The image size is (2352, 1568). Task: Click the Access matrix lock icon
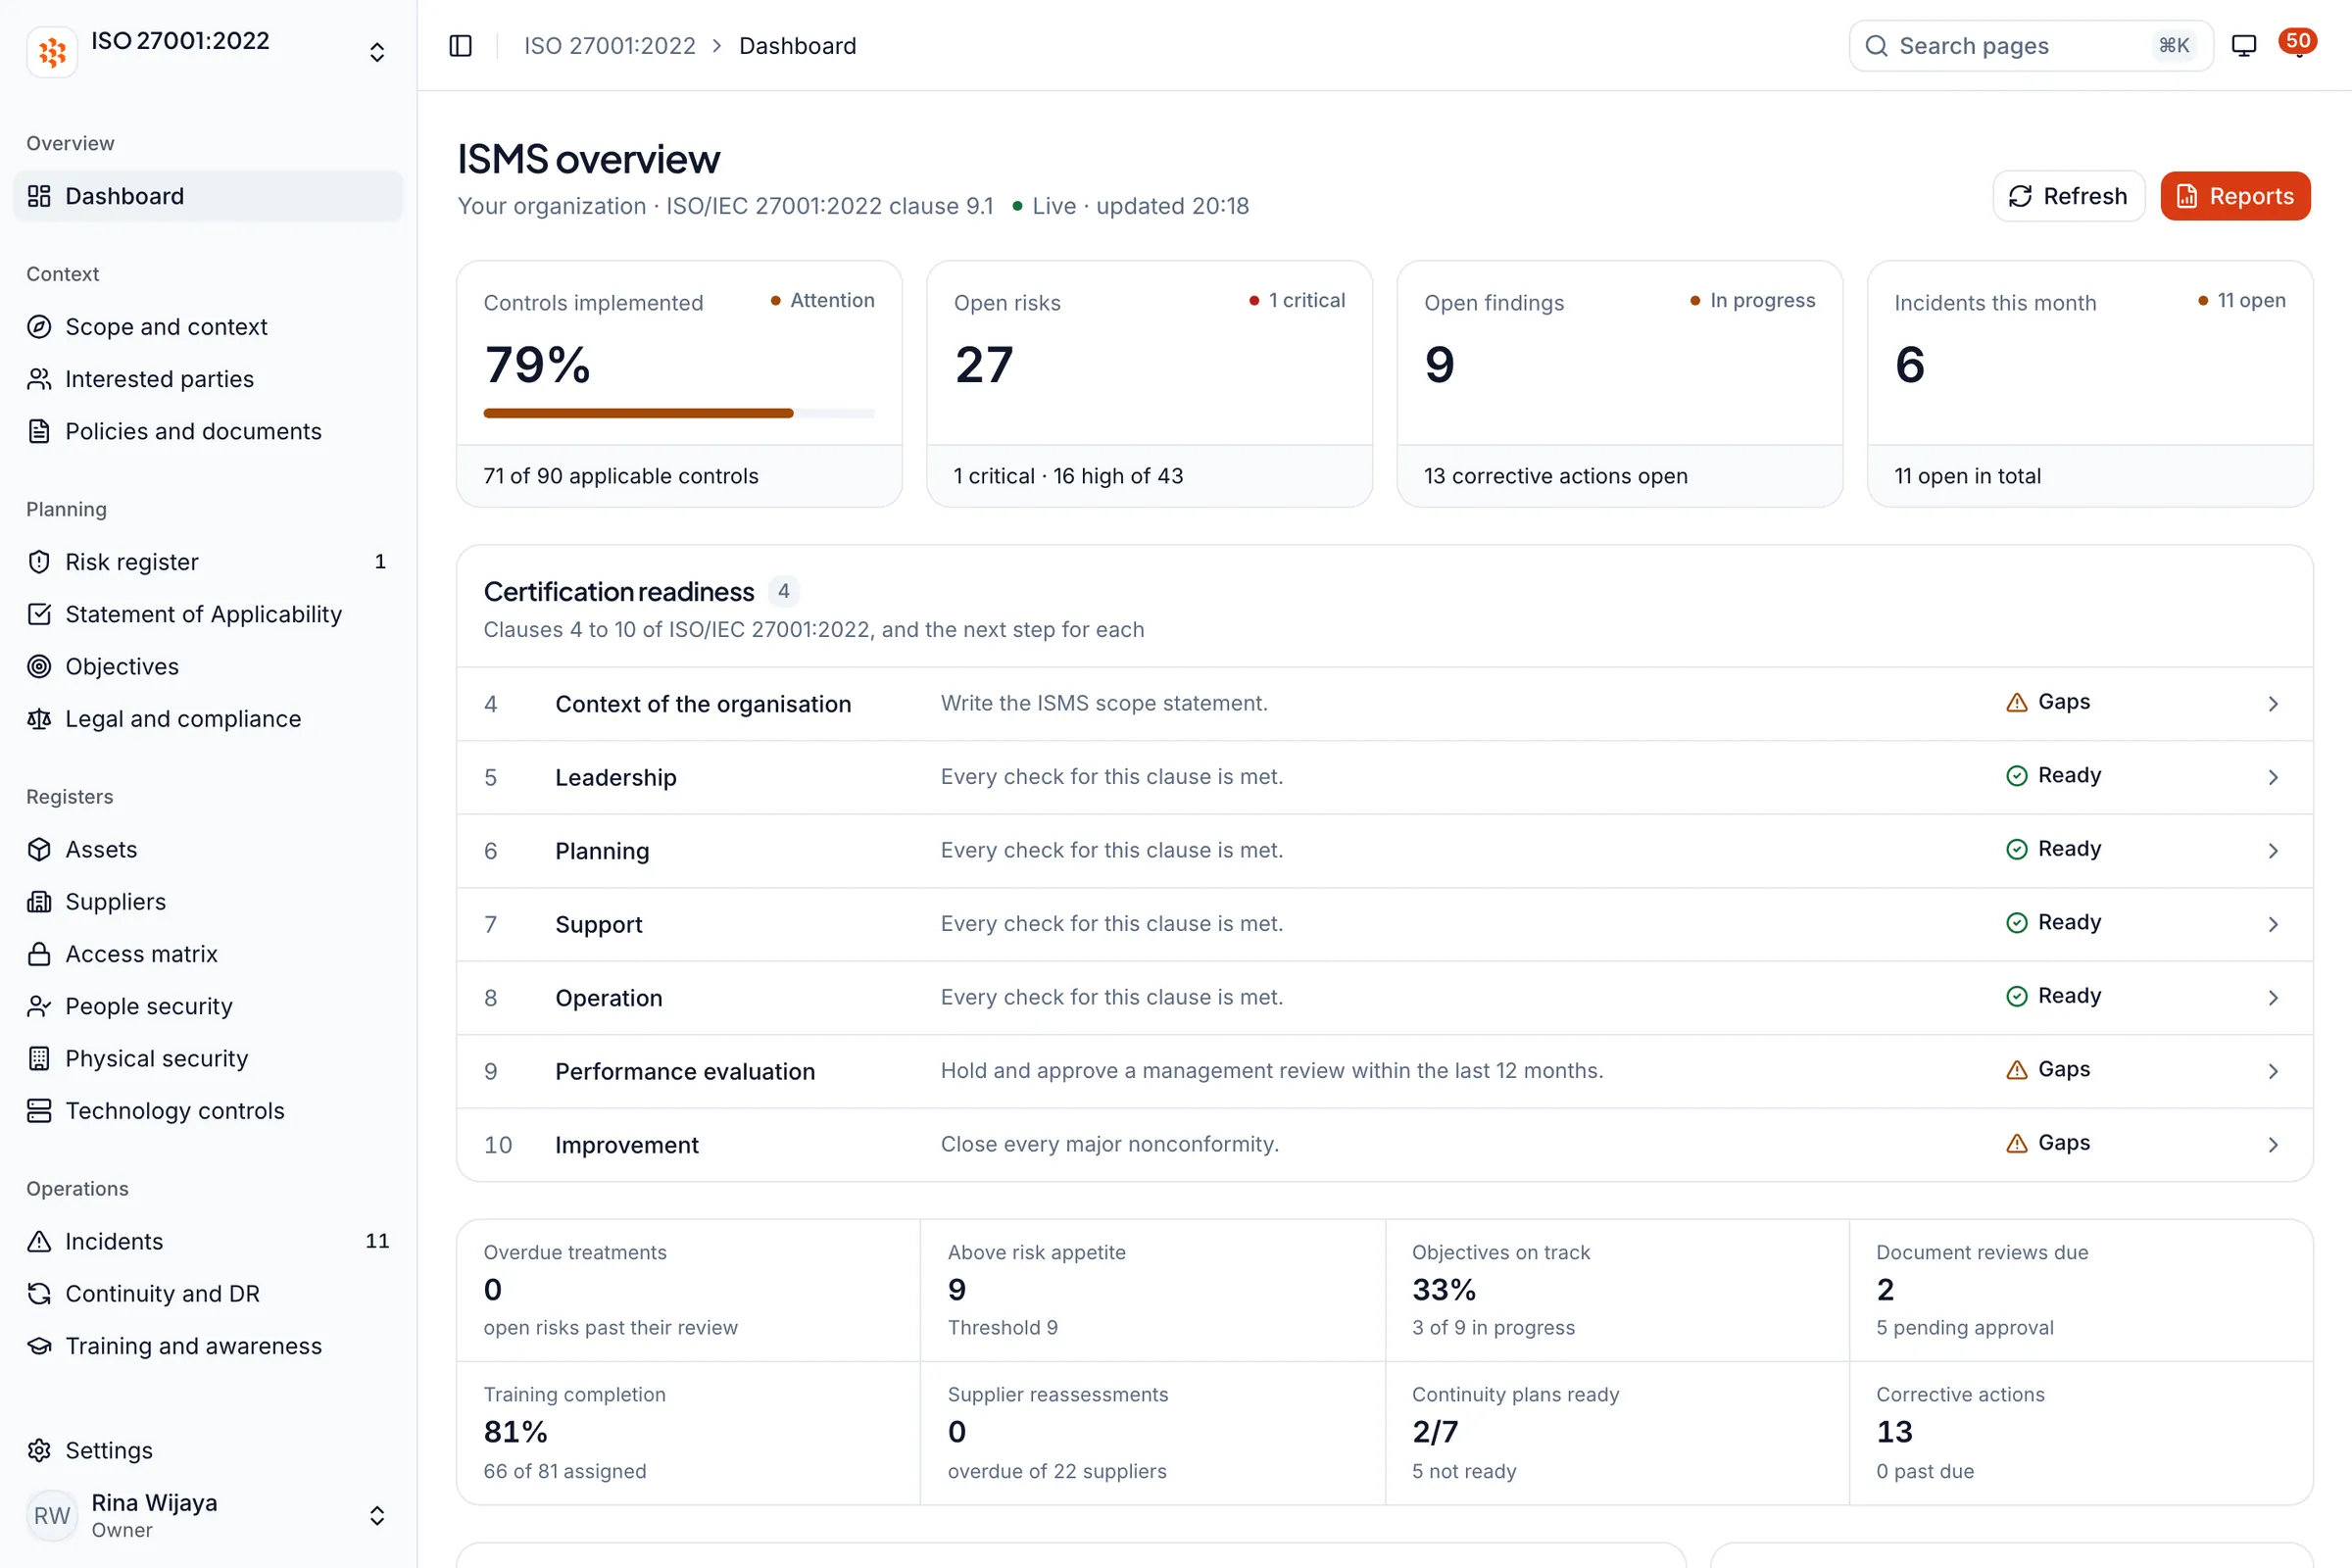click(39, 954)
